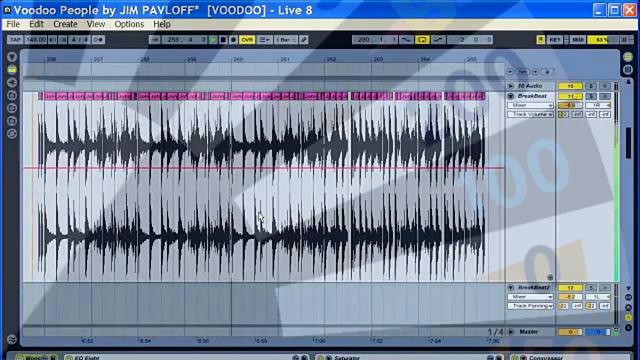Hide the yellow Mixer M section
This screenshot has width=640, height=360.
tap(628, 318)
